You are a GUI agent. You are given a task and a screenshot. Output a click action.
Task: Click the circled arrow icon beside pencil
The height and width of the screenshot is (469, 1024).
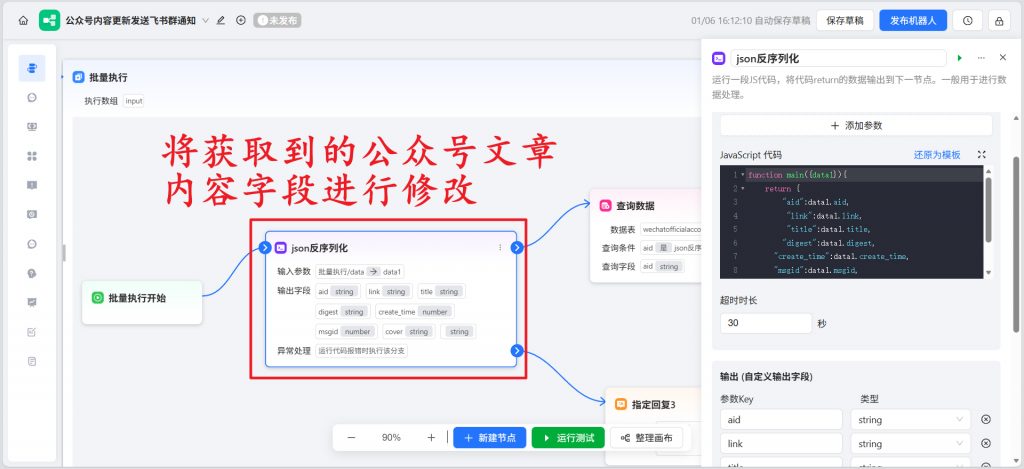(241, 20)
